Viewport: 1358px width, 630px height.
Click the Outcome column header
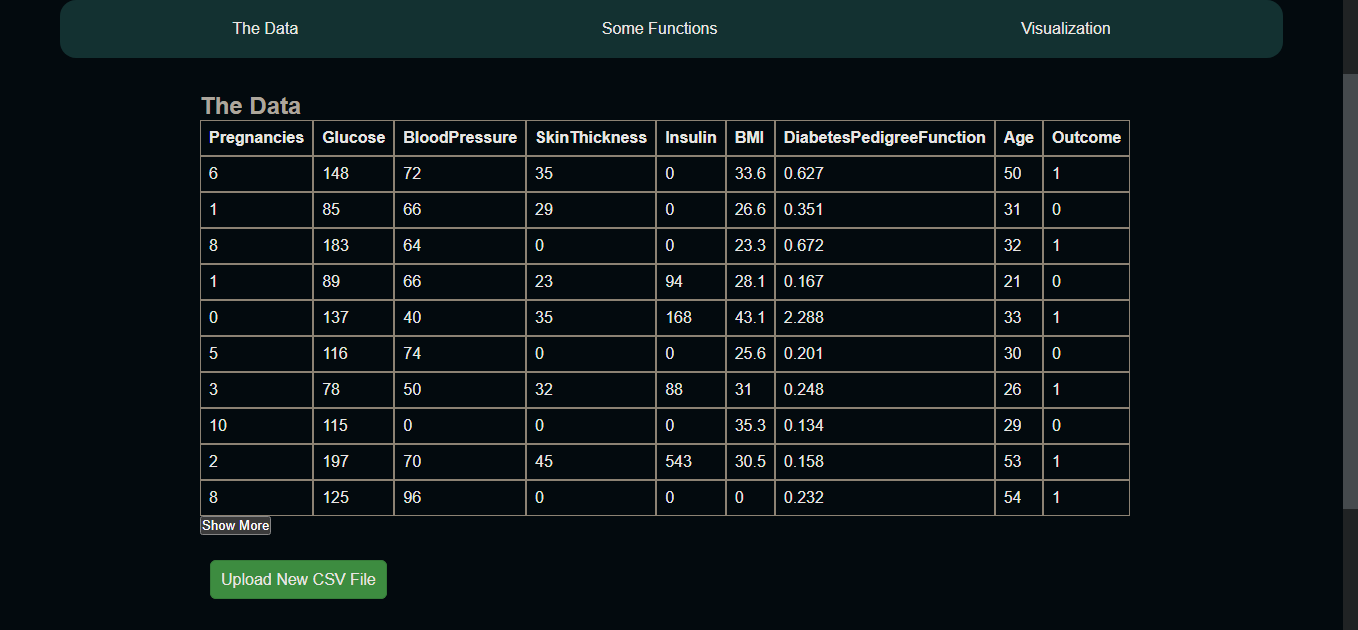(x=1086, y=137)
